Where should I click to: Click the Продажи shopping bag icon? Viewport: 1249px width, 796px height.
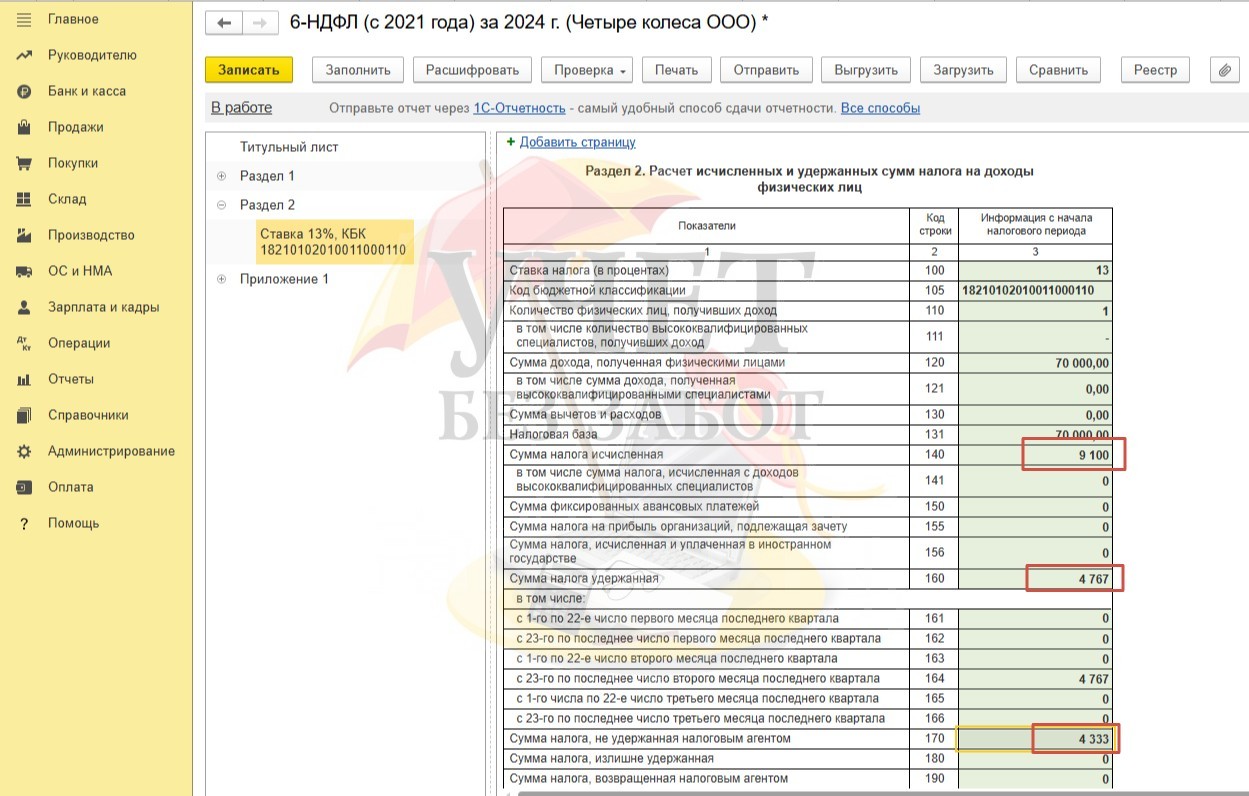point(25,127)
